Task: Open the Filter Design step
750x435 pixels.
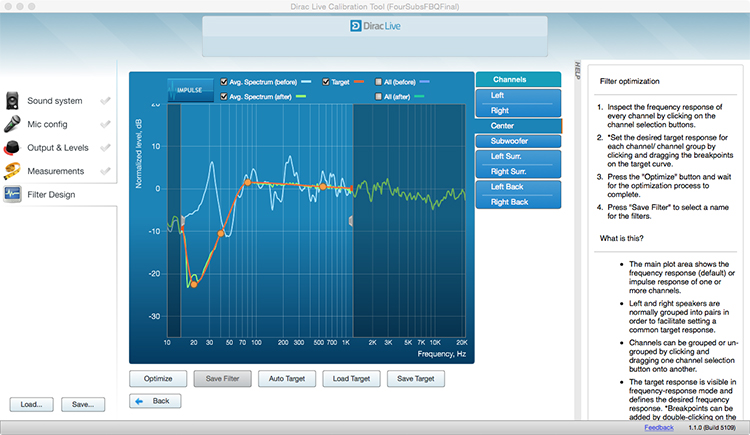Action: pos(51,195)
